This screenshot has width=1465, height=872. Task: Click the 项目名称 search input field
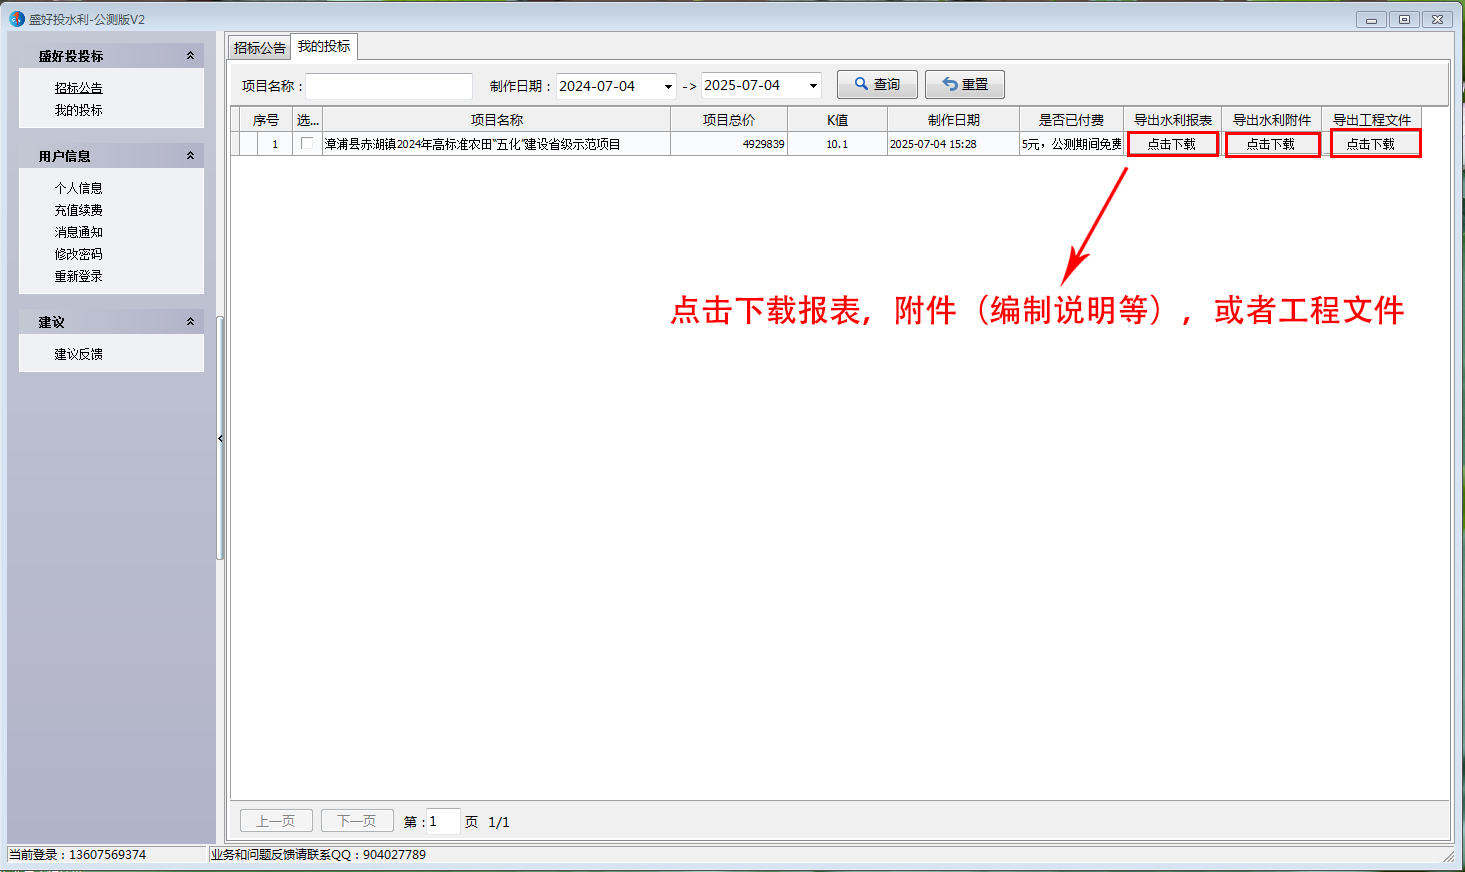388,86
